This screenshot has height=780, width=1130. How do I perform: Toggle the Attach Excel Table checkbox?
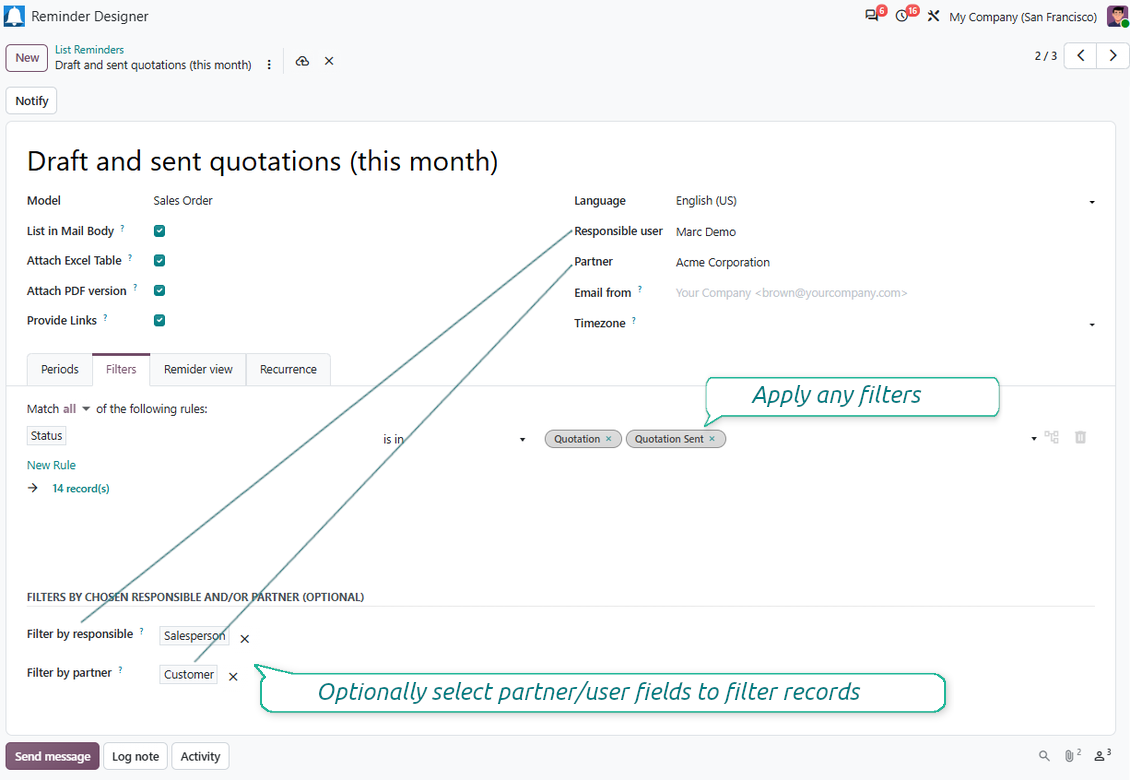(159, 260)
